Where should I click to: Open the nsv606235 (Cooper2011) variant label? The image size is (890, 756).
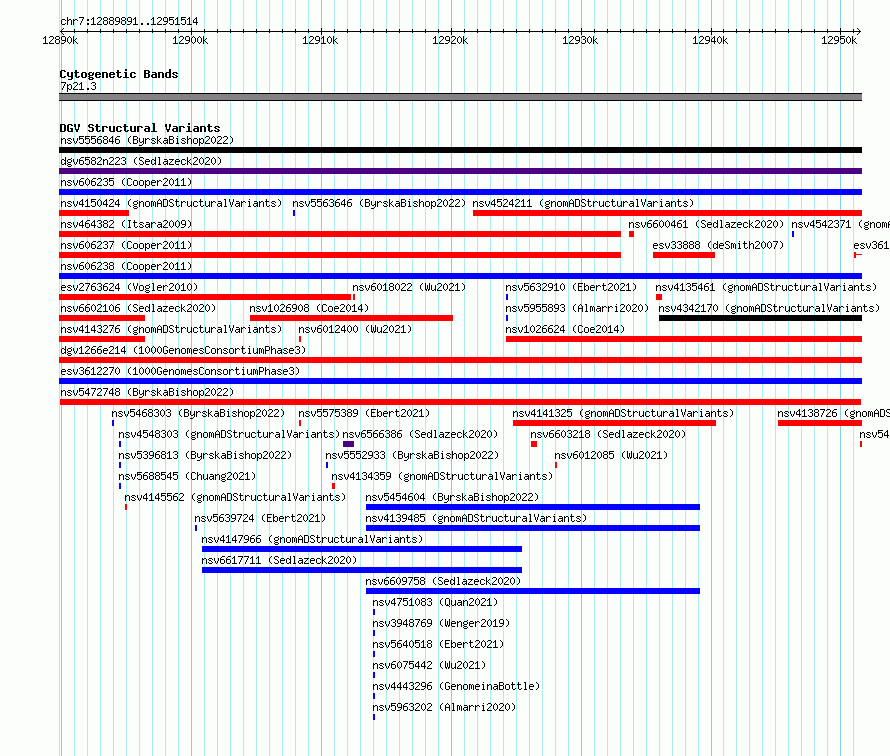[x=126, y=182]
